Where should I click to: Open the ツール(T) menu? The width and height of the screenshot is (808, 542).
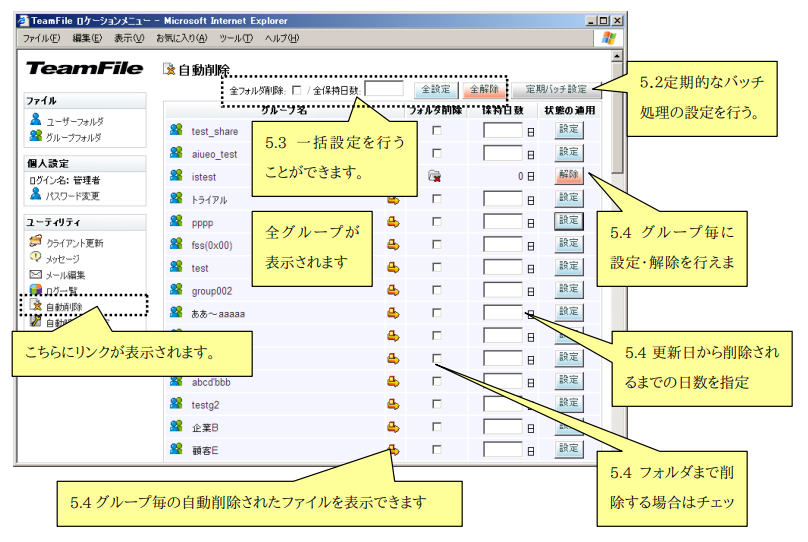pos(235,38)
